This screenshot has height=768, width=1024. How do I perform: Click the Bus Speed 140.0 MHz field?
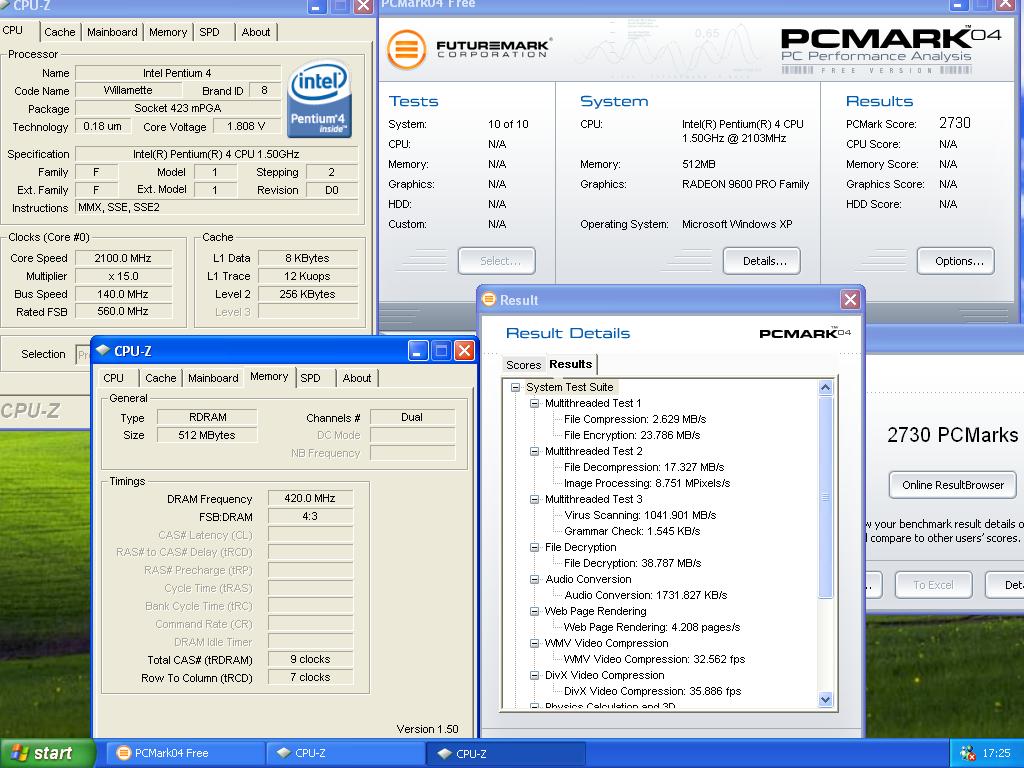coord(123,295)
